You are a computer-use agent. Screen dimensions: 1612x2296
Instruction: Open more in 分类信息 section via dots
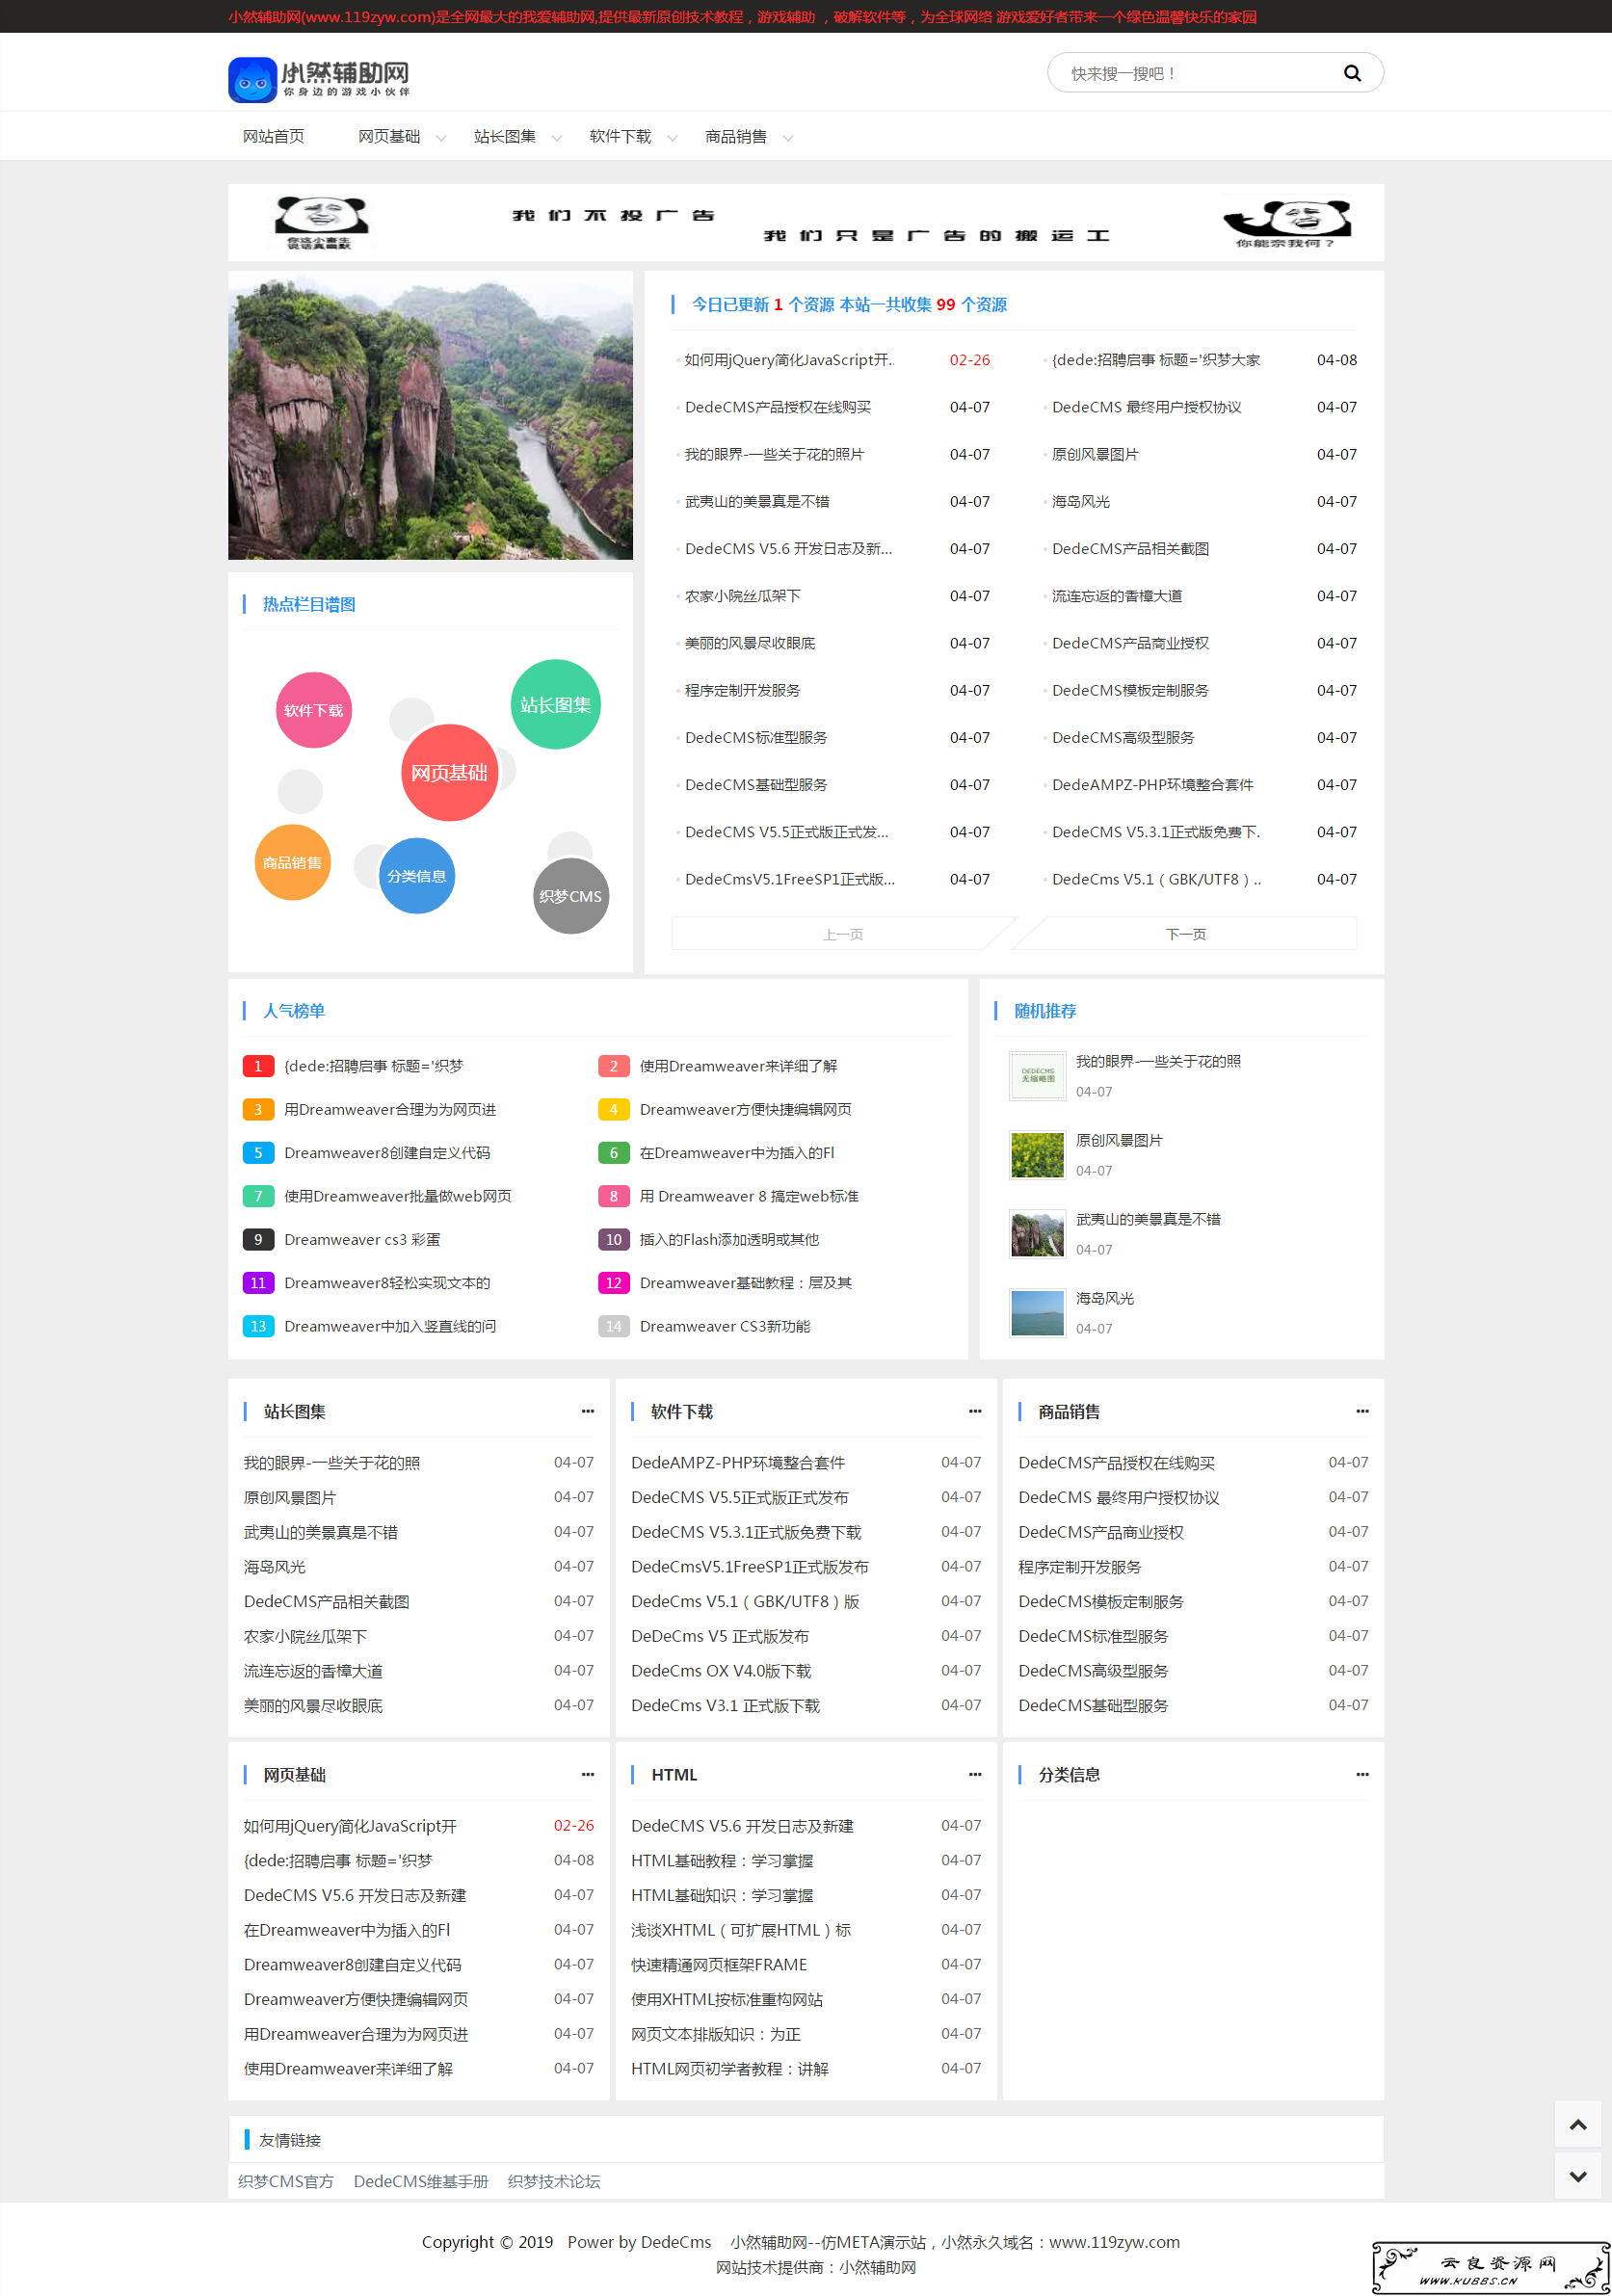(1362, 1774)
